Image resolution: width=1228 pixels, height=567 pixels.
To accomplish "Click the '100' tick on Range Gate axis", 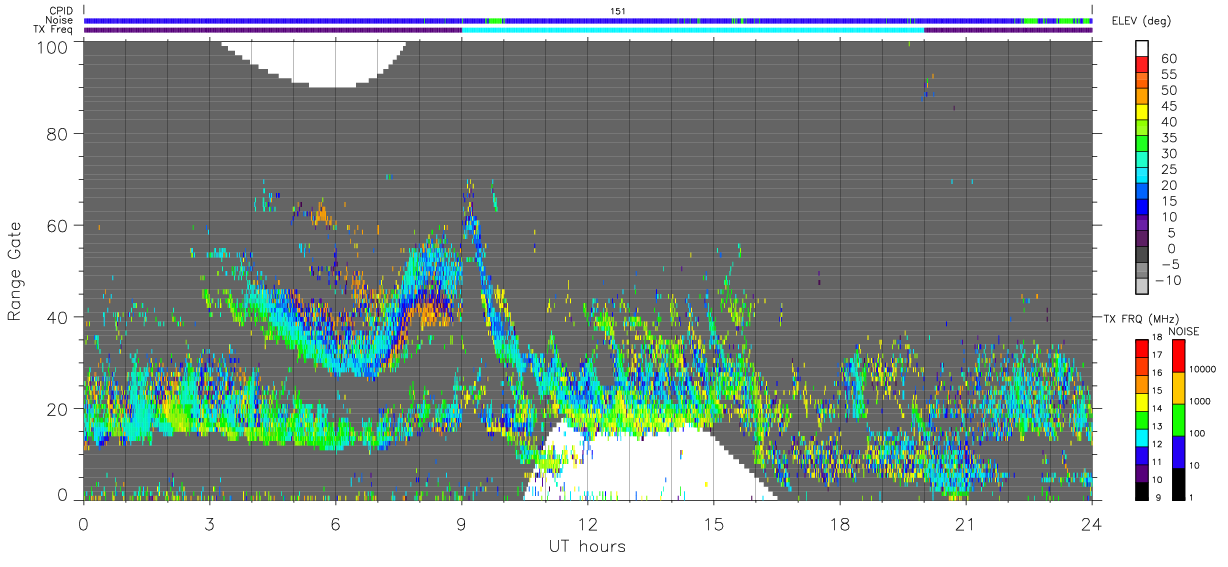I will [51, 46].
